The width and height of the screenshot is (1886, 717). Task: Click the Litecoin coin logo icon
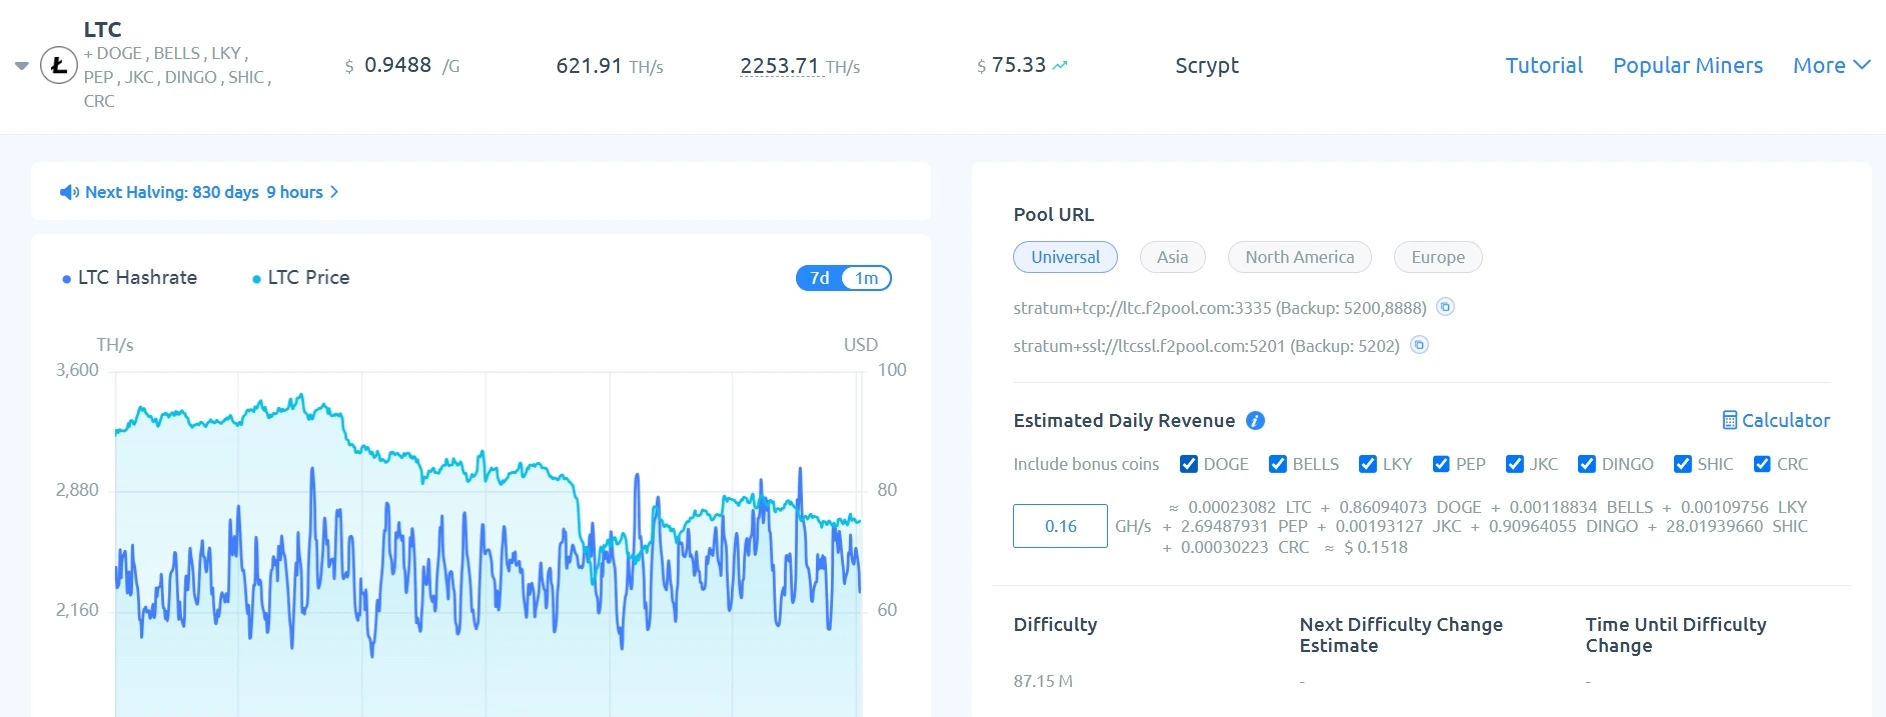pyautogui.click(x=59, y=66)
